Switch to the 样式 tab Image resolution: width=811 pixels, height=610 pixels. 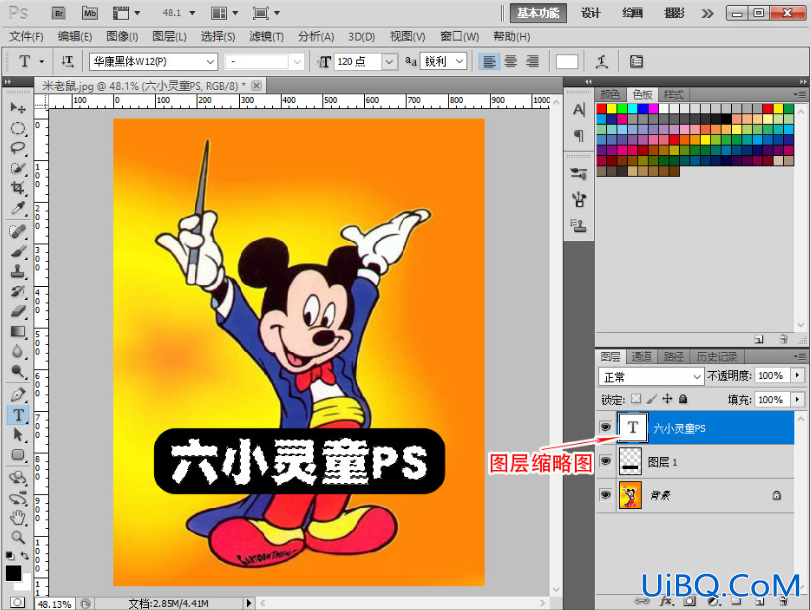tap(673, 95)
